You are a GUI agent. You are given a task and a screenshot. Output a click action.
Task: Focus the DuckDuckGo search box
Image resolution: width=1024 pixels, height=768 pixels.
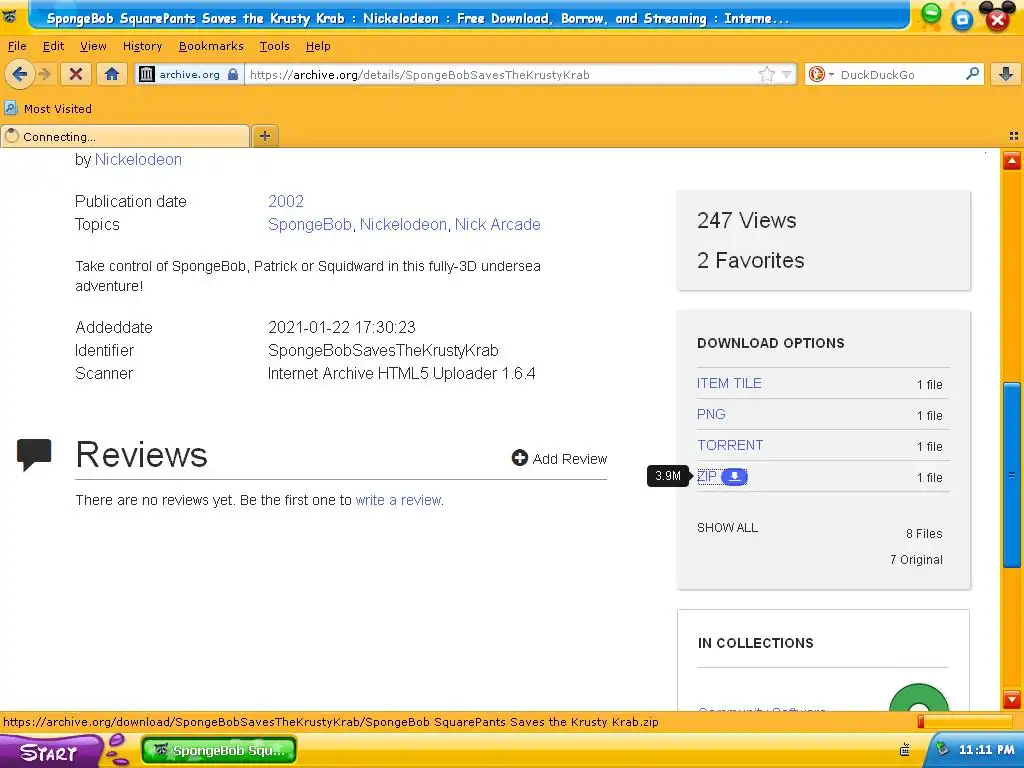click(900, 74)
